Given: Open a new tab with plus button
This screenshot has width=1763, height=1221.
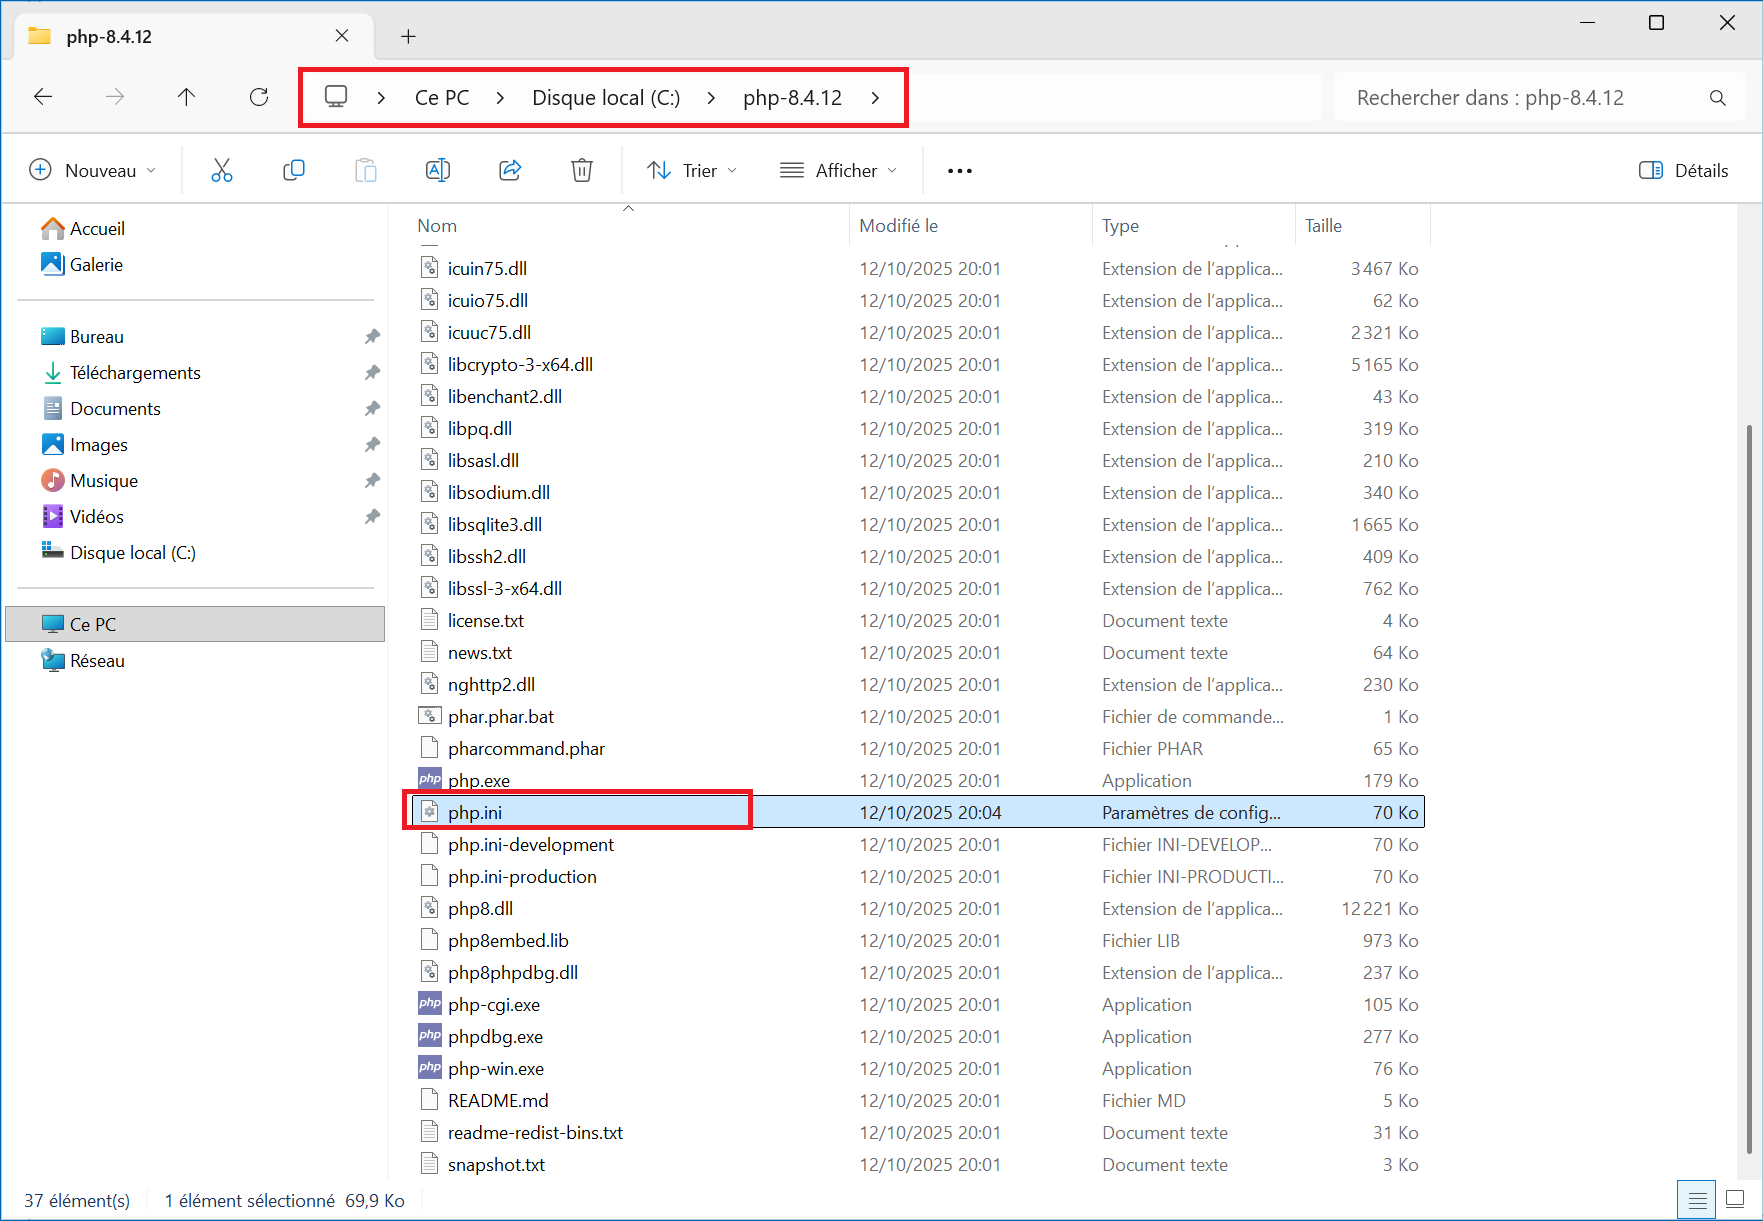Looking at the screenshot, I should click(408, 37).
